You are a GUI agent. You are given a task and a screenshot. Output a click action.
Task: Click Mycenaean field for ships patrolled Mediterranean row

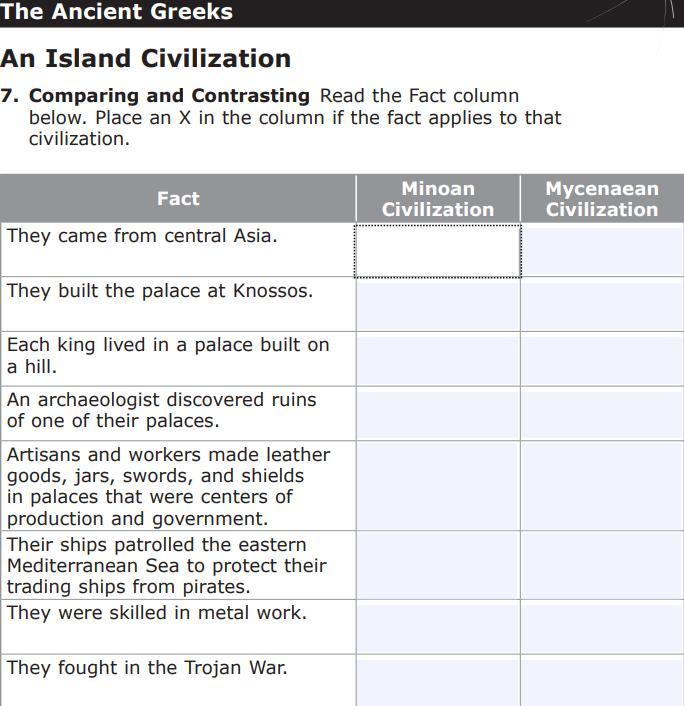pyautogui.click(x=602, y=566)
